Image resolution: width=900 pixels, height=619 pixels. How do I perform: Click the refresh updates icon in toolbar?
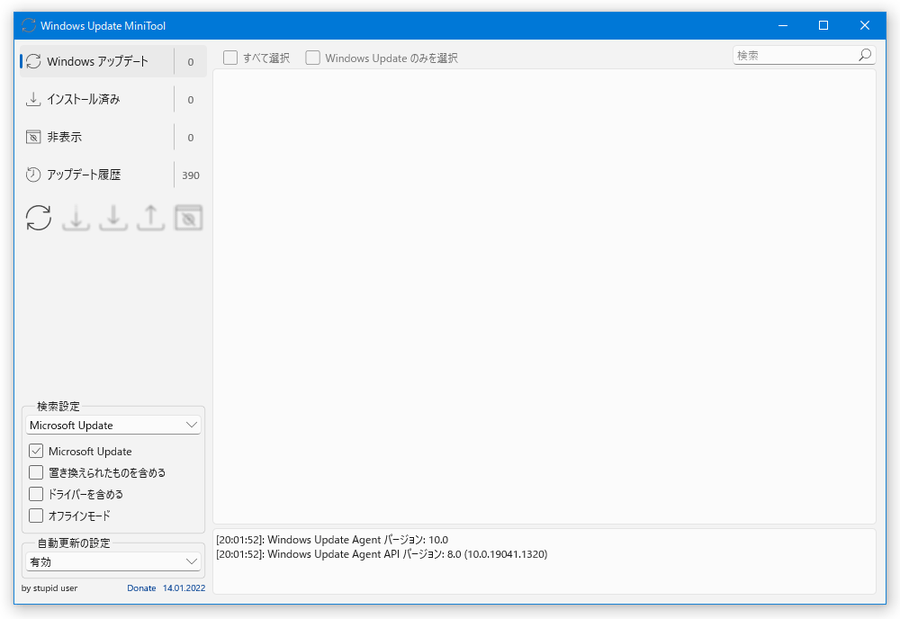[x=38, y=218]
